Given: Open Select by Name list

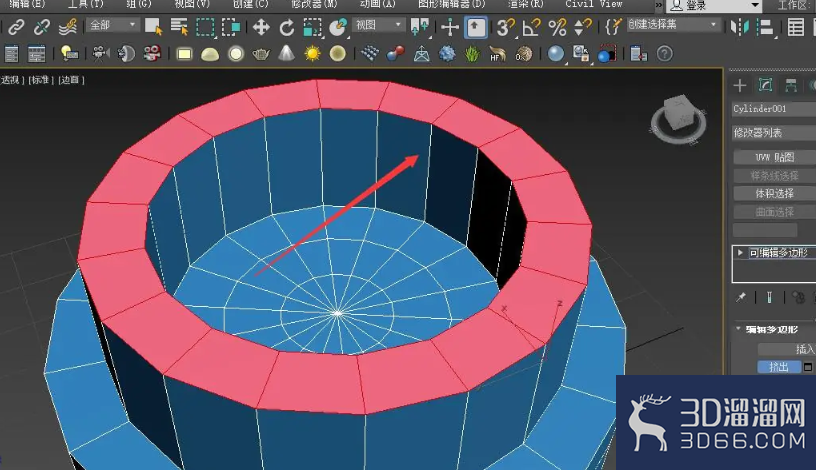Looking at the screenshot, I should pos(179,27).
